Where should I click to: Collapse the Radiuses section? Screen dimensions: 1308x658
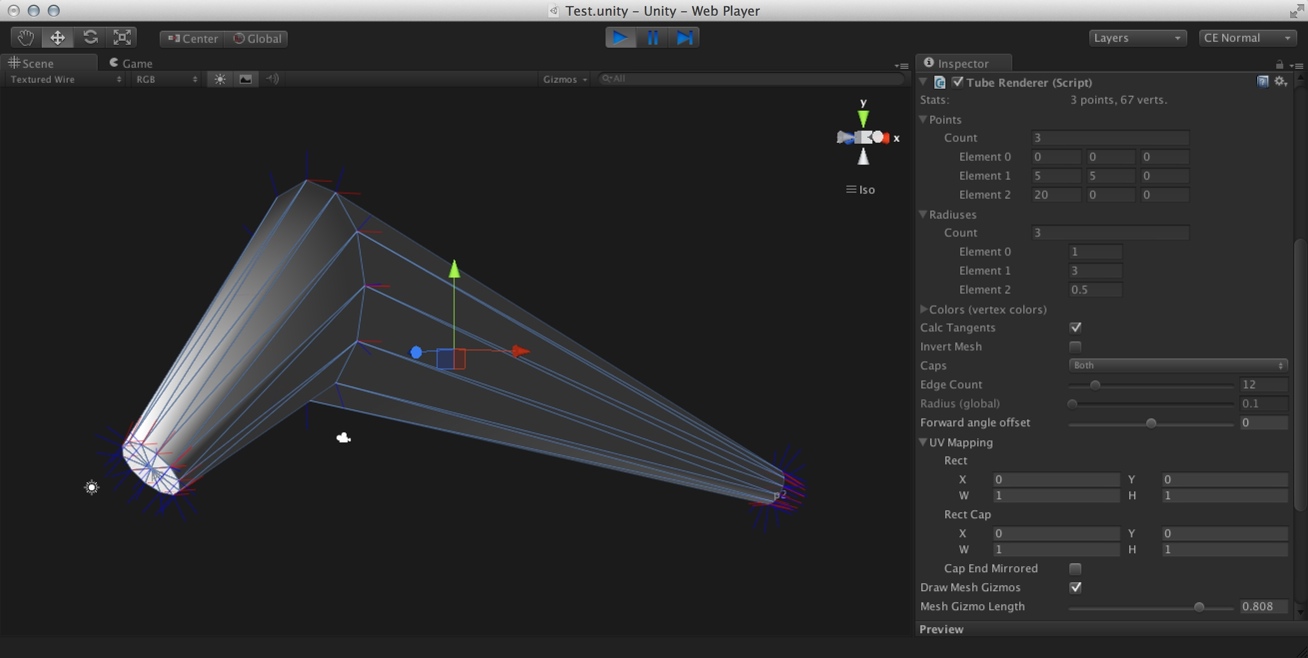click(x=923, y=214)
